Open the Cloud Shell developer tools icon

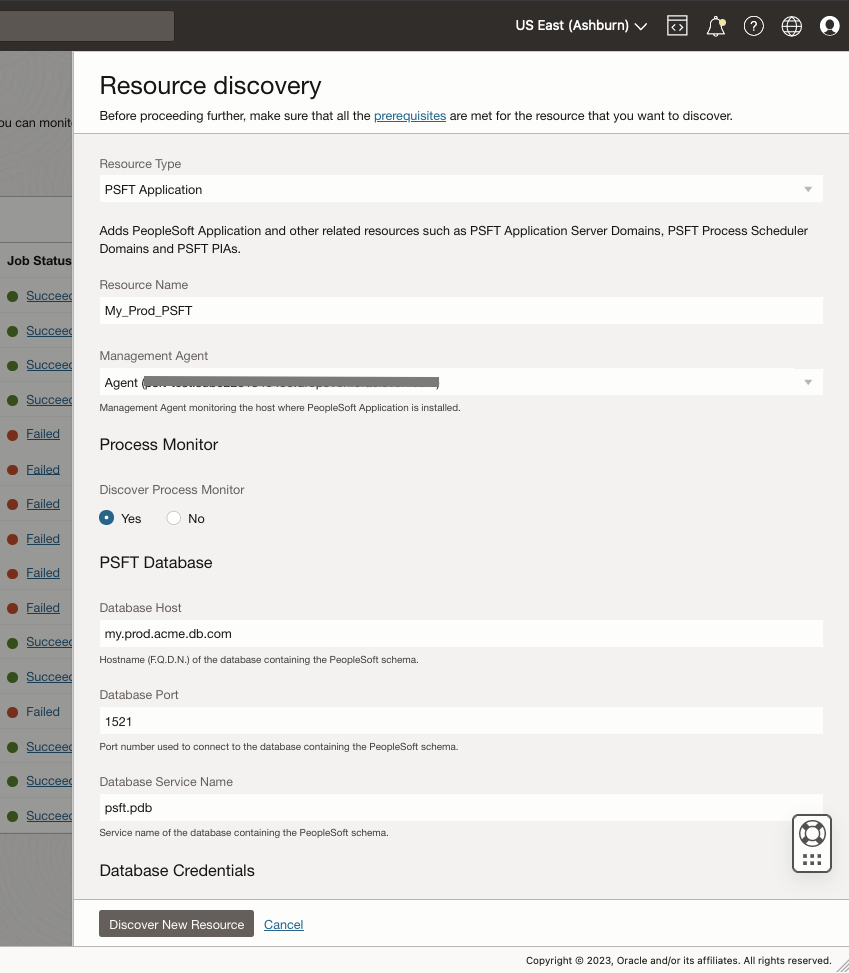pyautogui.click(x=678, y=26)
